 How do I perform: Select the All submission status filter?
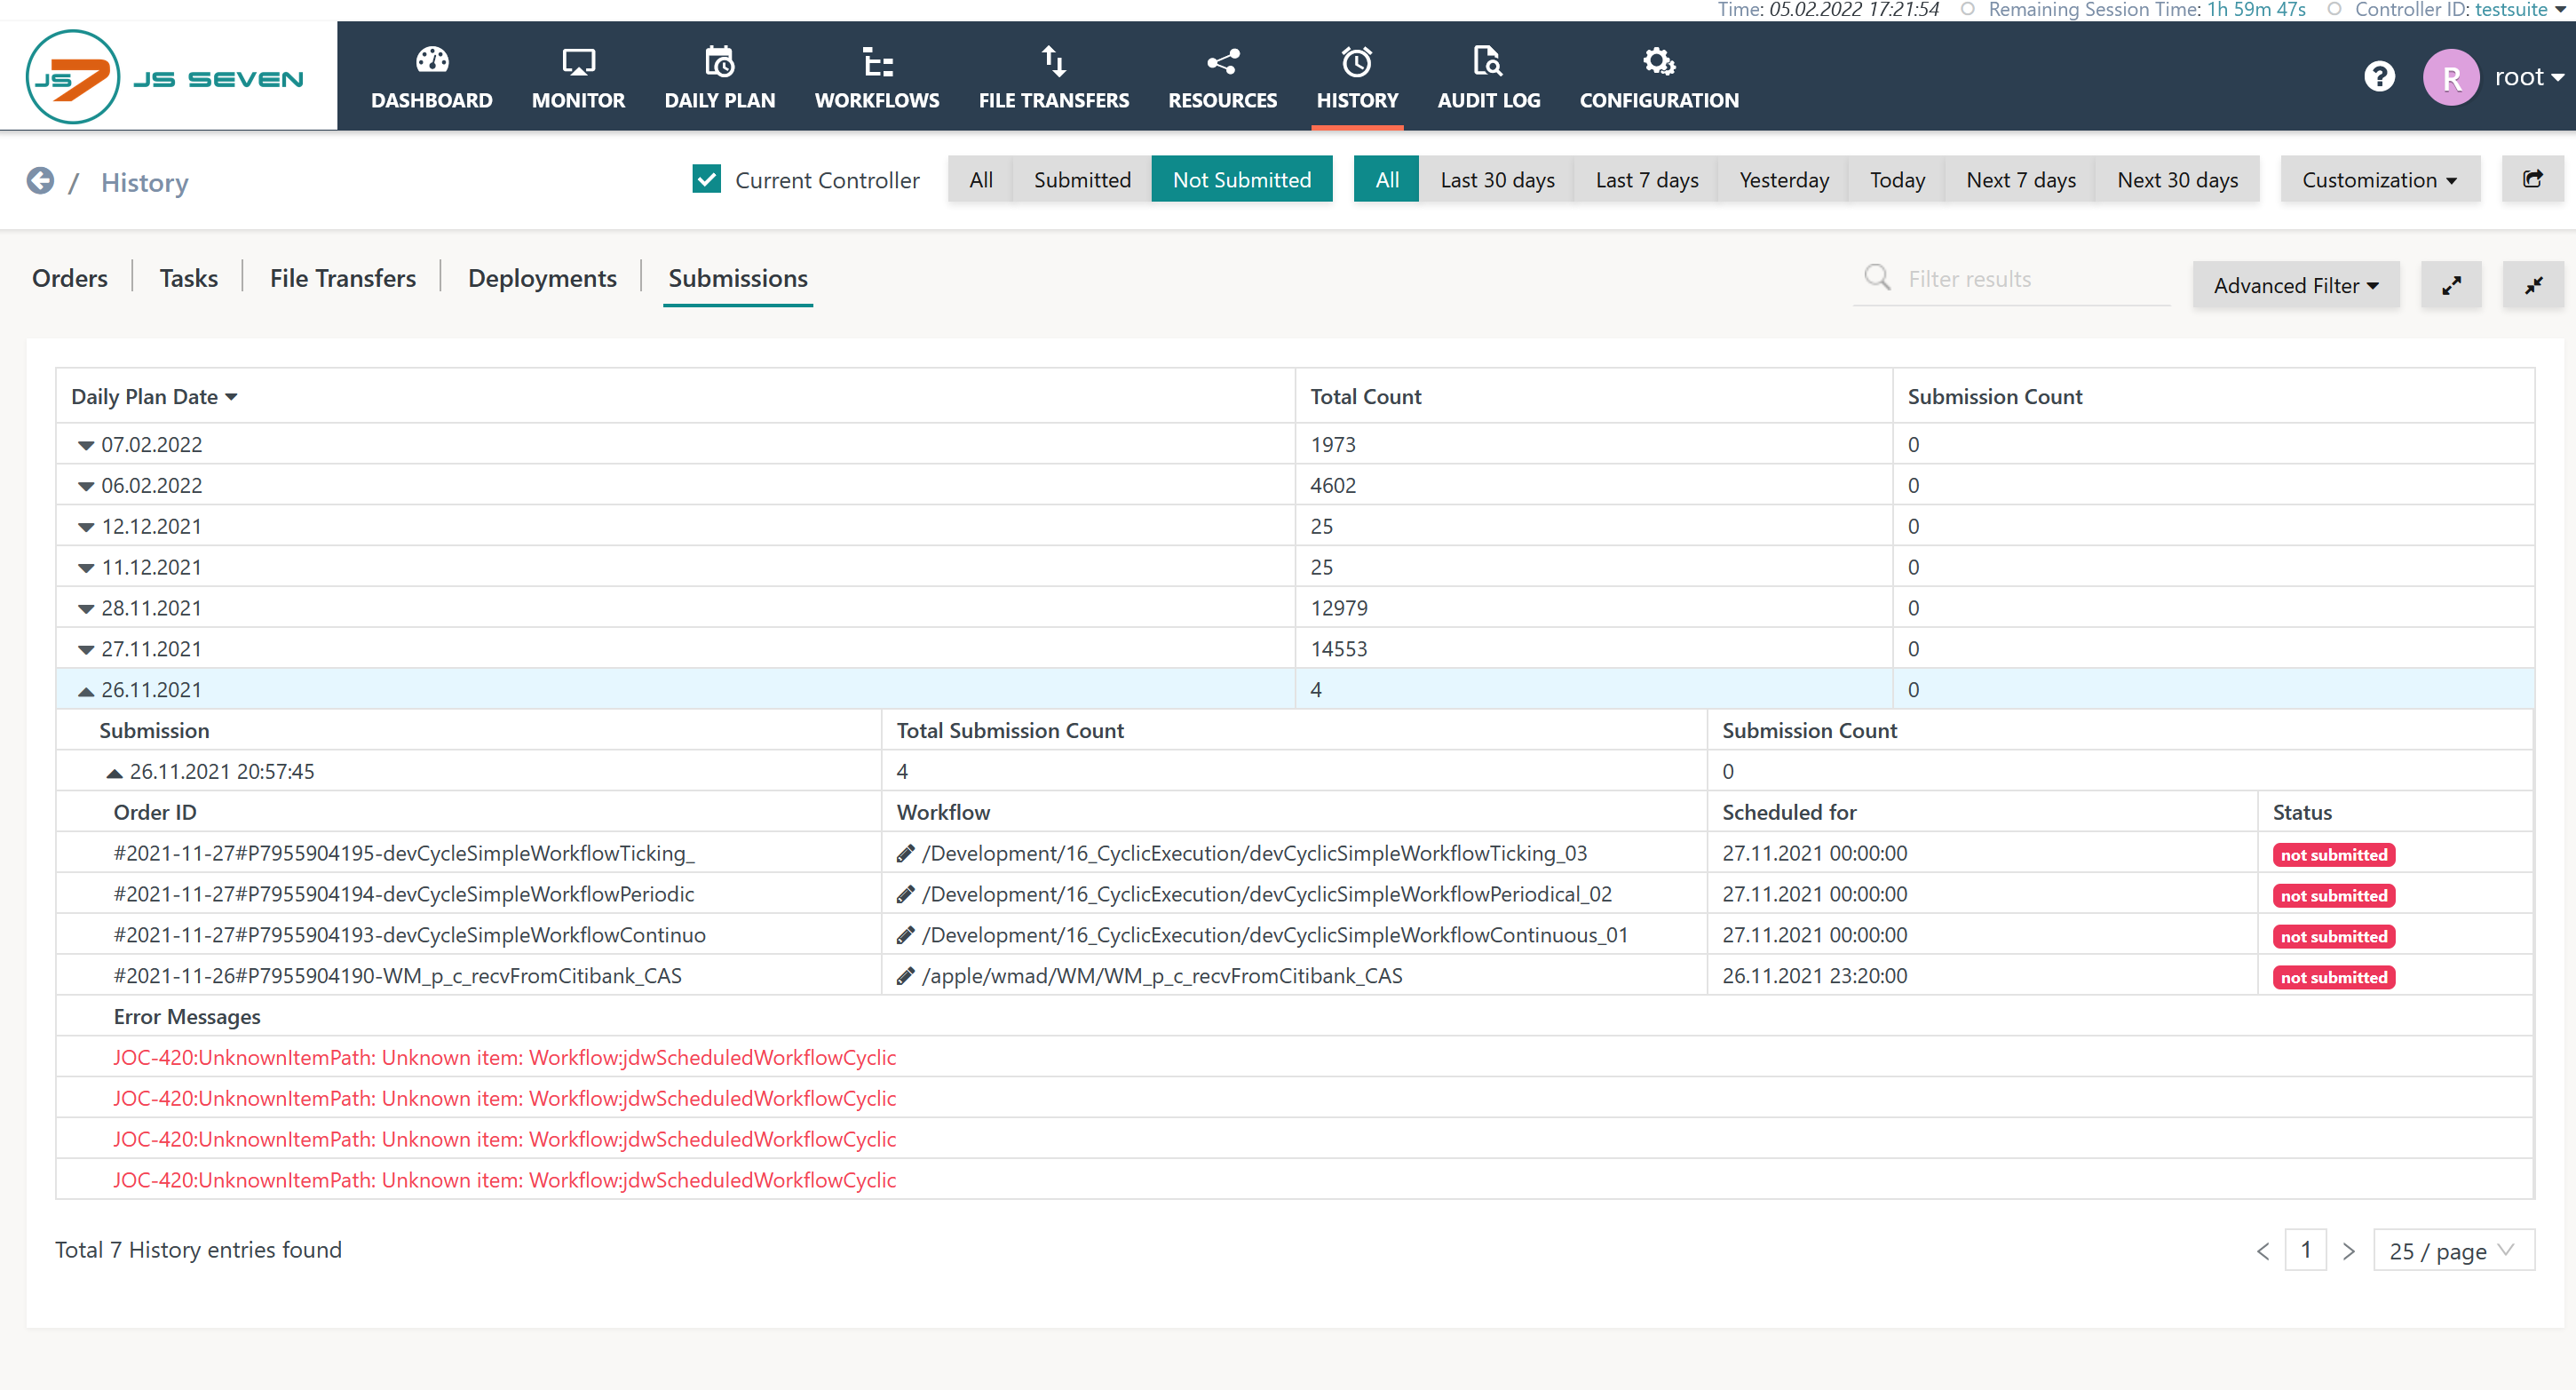tap(981, 180)
